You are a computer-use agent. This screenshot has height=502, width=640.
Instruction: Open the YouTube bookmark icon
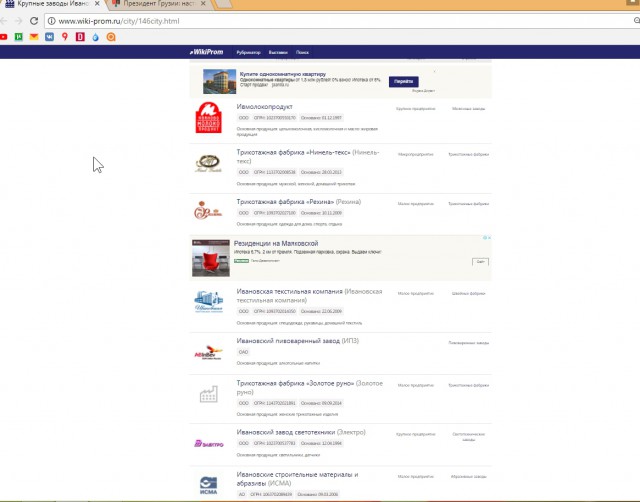3,37
